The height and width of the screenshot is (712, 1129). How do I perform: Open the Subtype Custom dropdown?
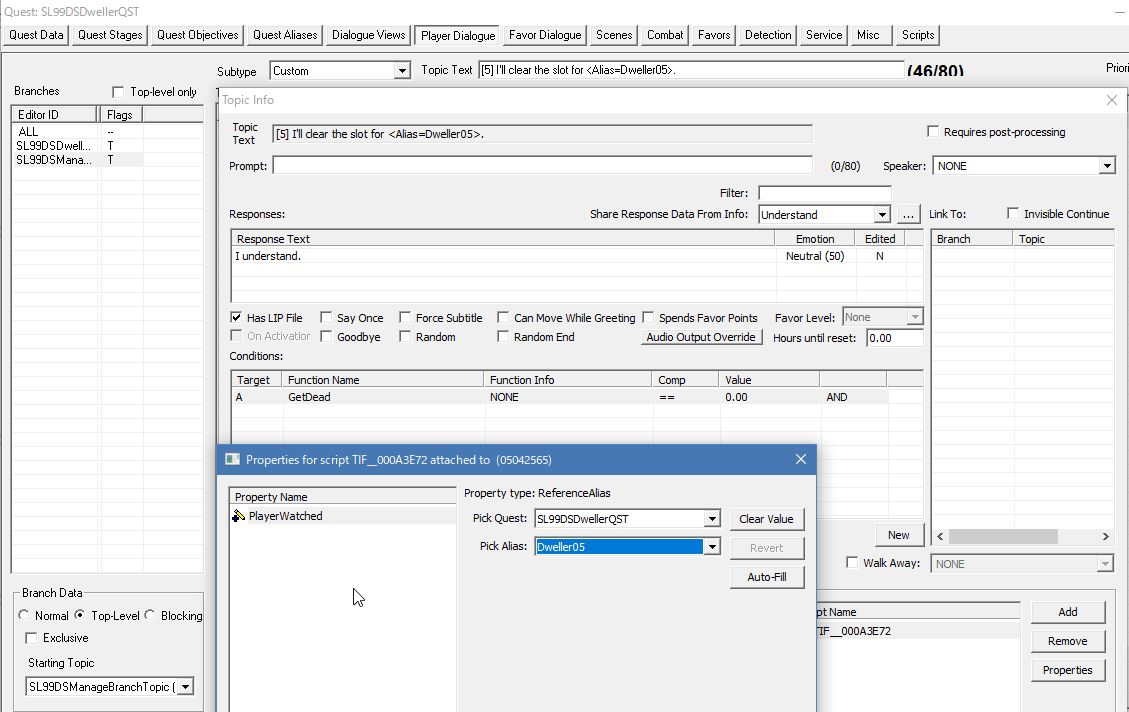coord(402,71)
